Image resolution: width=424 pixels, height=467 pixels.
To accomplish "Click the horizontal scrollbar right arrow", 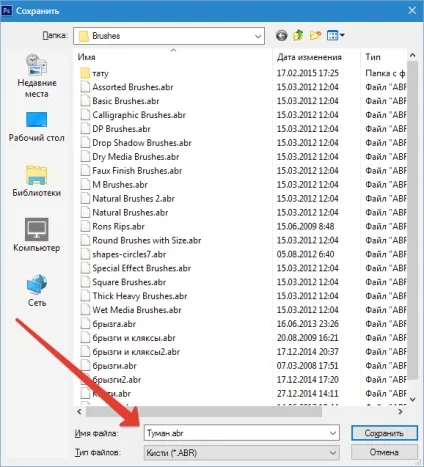I will click(x=400, y=412).
